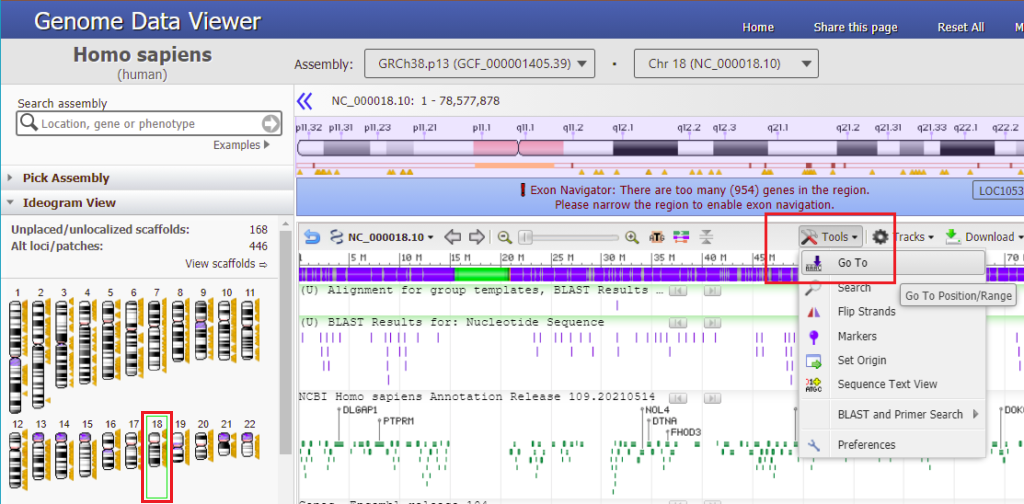Click the DNA strand icon beside NC_000018.10
The width and height of the screenshot is (1024, 504).
click(336, 237)
